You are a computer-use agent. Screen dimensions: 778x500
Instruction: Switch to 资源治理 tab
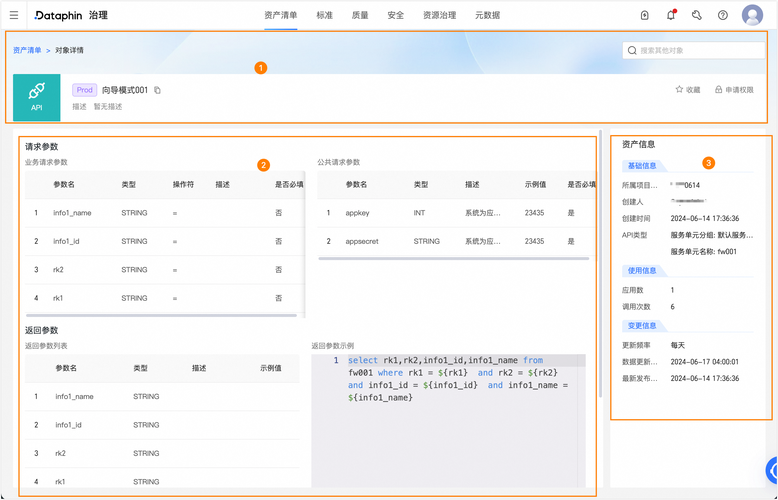click(440, 15)
